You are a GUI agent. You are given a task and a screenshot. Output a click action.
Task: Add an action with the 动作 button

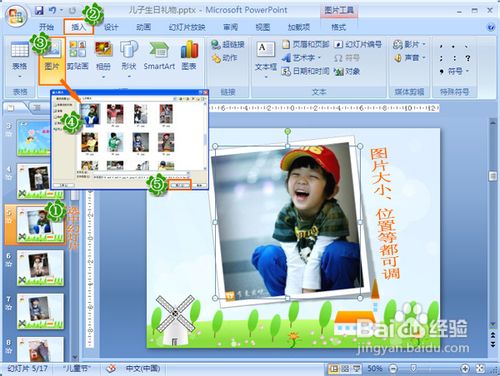tap(225, 58)
